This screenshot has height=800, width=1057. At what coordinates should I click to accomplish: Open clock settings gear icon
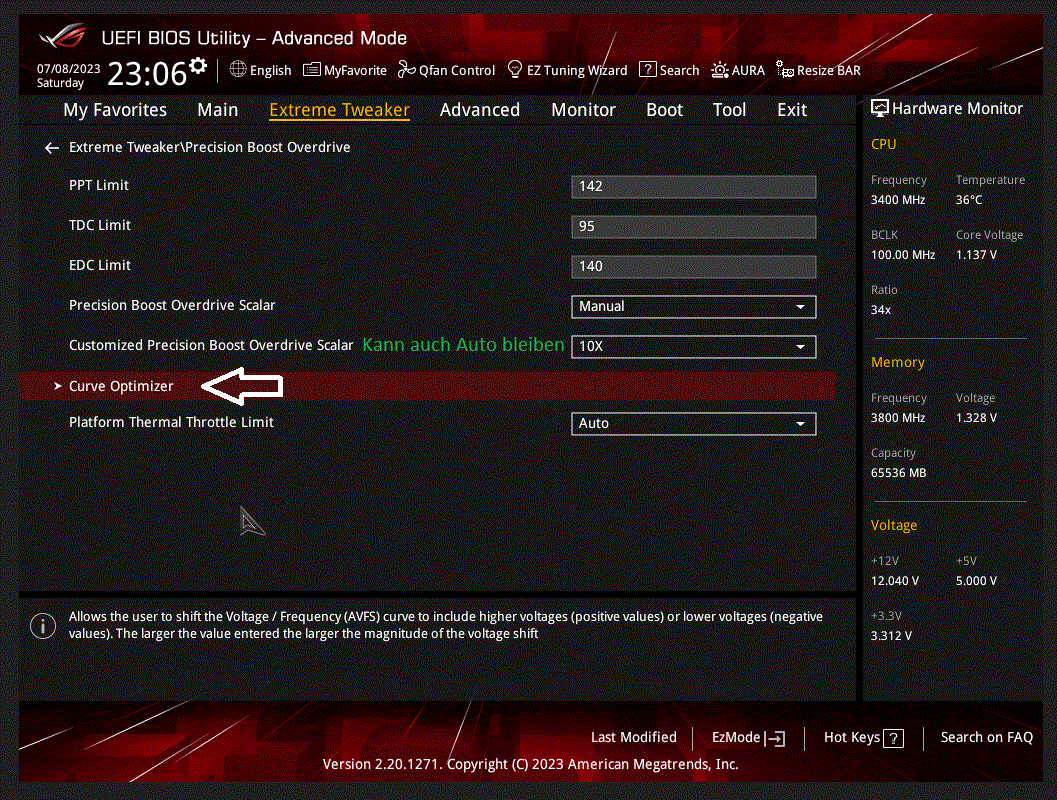click(198, 66)
